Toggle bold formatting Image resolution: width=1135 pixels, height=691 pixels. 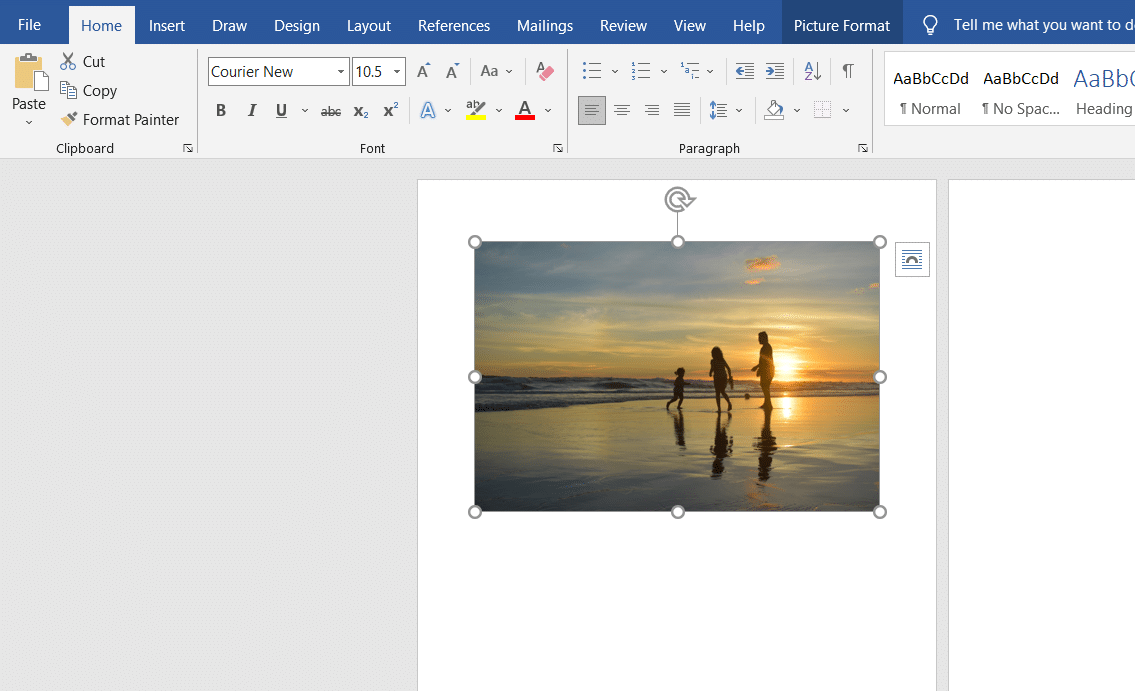(x=221, y=111)
